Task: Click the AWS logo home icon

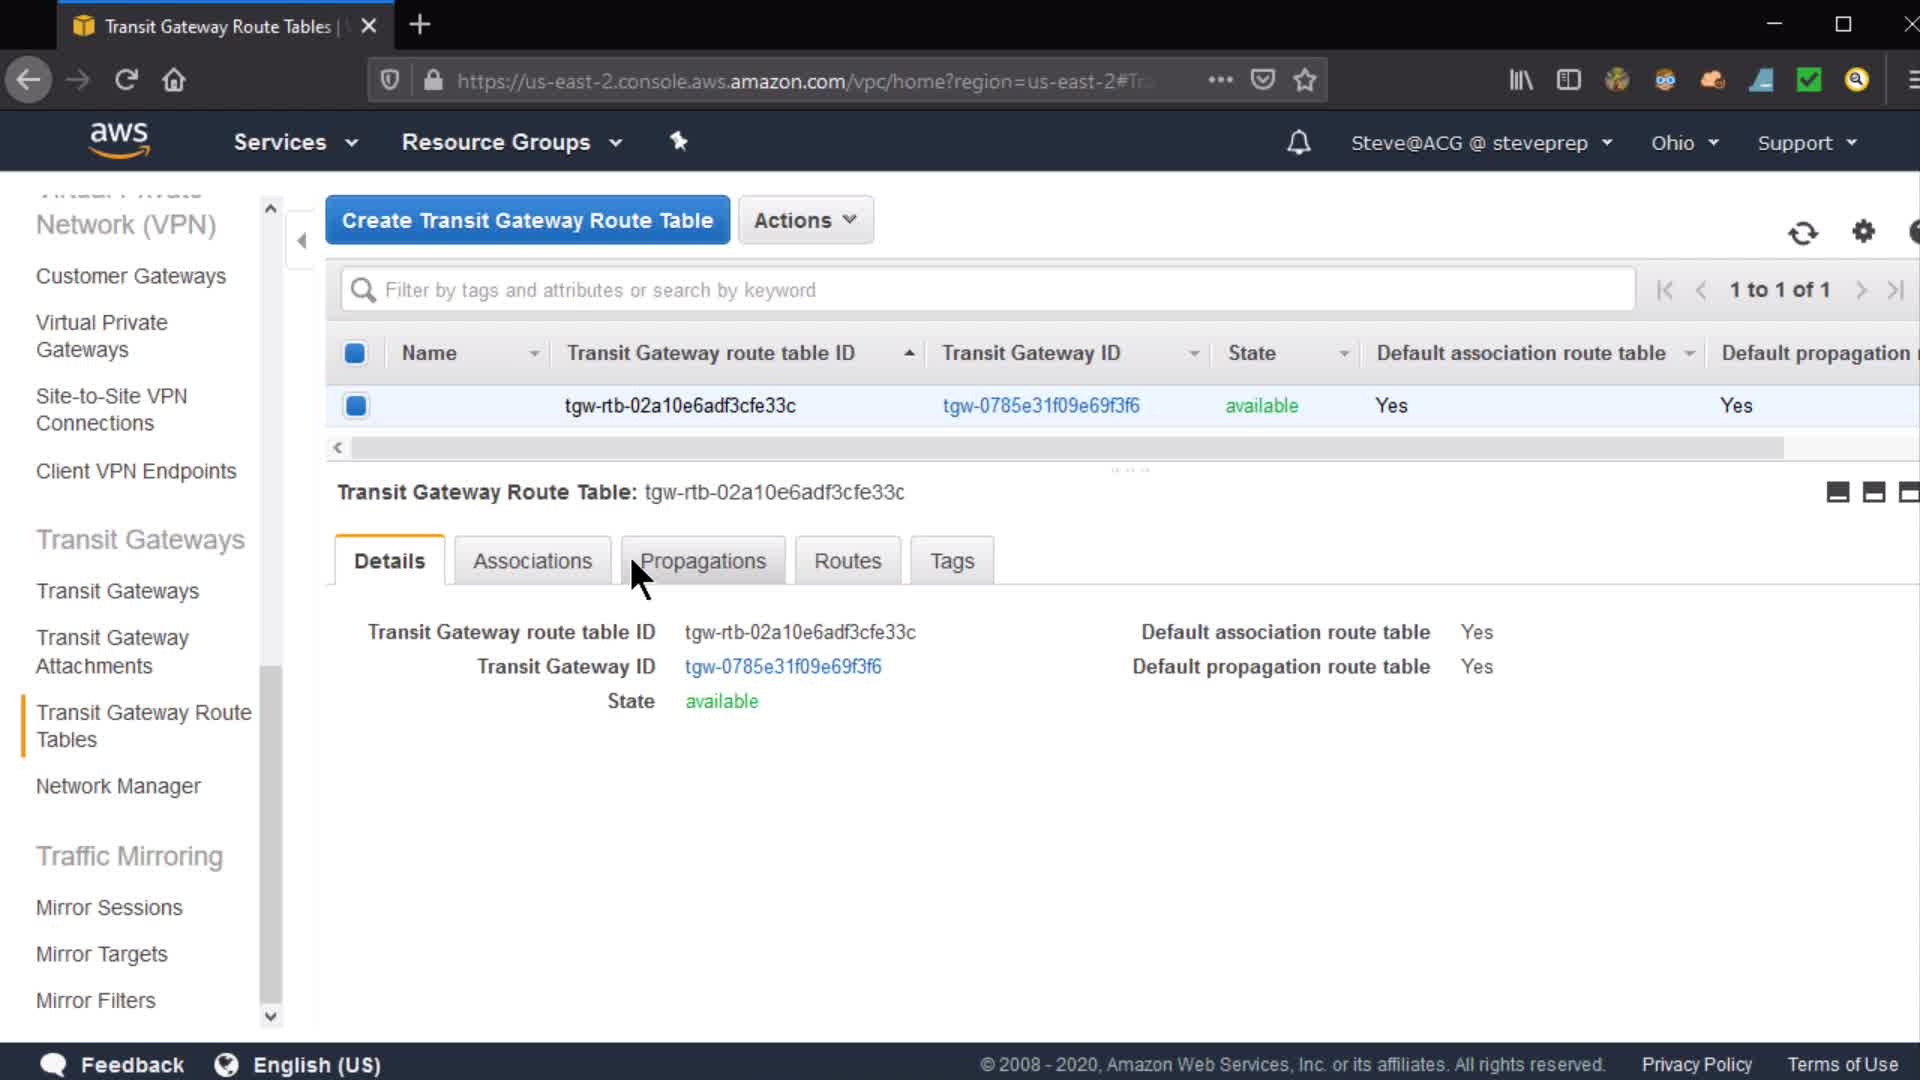Action: (x=119, y=141)
